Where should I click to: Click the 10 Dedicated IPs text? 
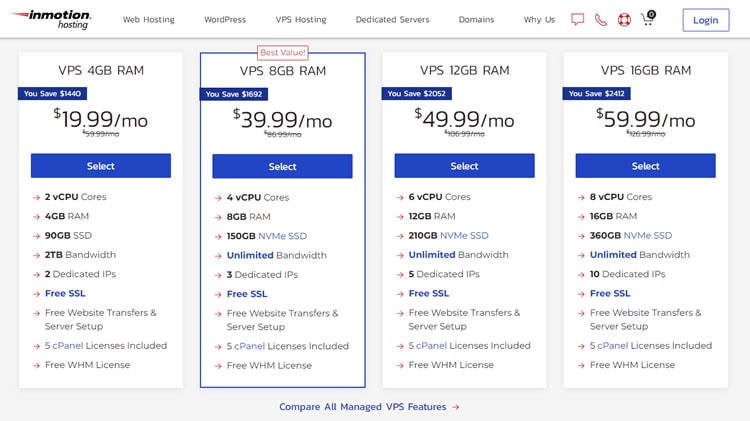628,274
